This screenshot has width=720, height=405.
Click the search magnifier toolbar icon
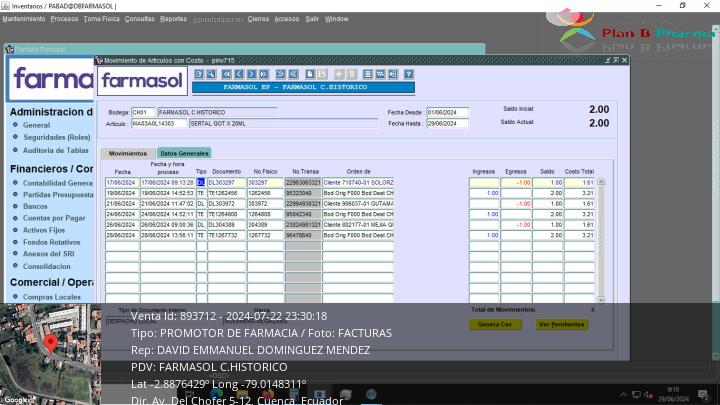tap(211, 74)
